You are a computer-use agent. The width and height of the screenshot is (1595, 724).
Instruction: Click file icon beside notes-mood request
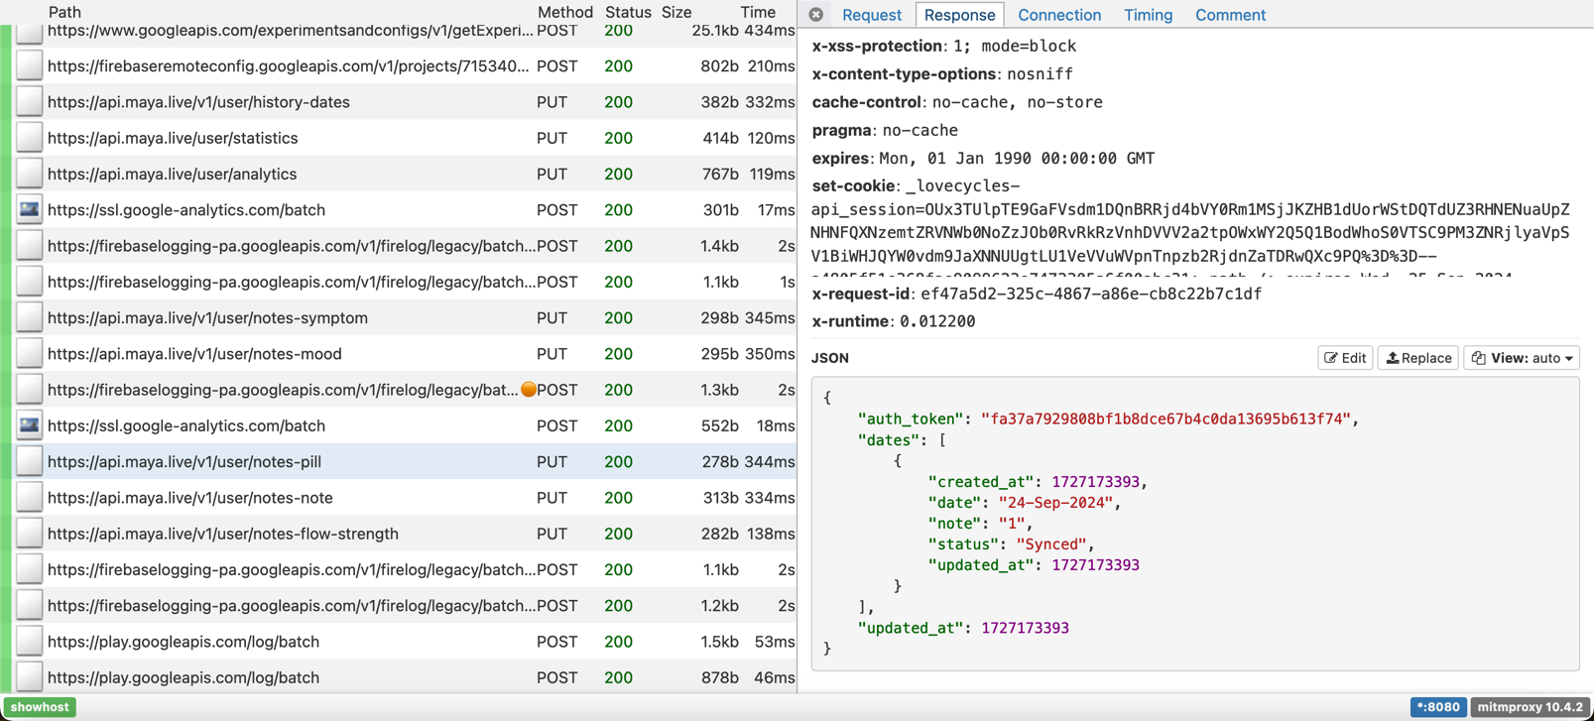[29, 354]
